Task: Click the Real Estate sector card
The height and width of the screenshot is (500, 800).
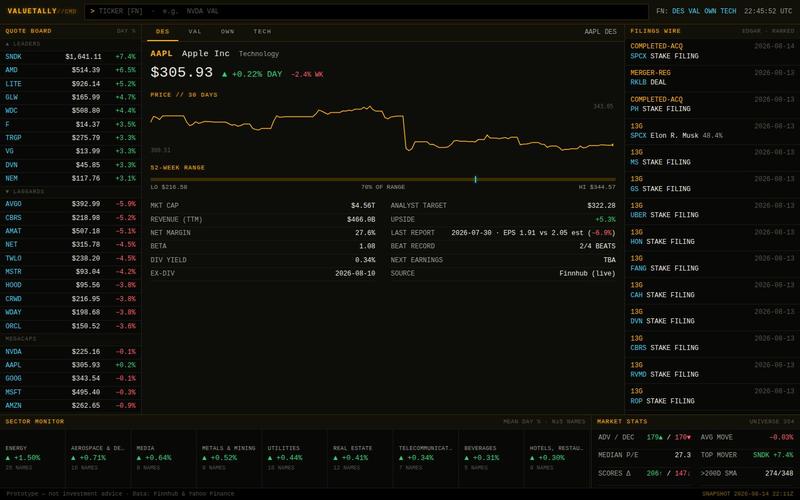Action: point(360,458)
